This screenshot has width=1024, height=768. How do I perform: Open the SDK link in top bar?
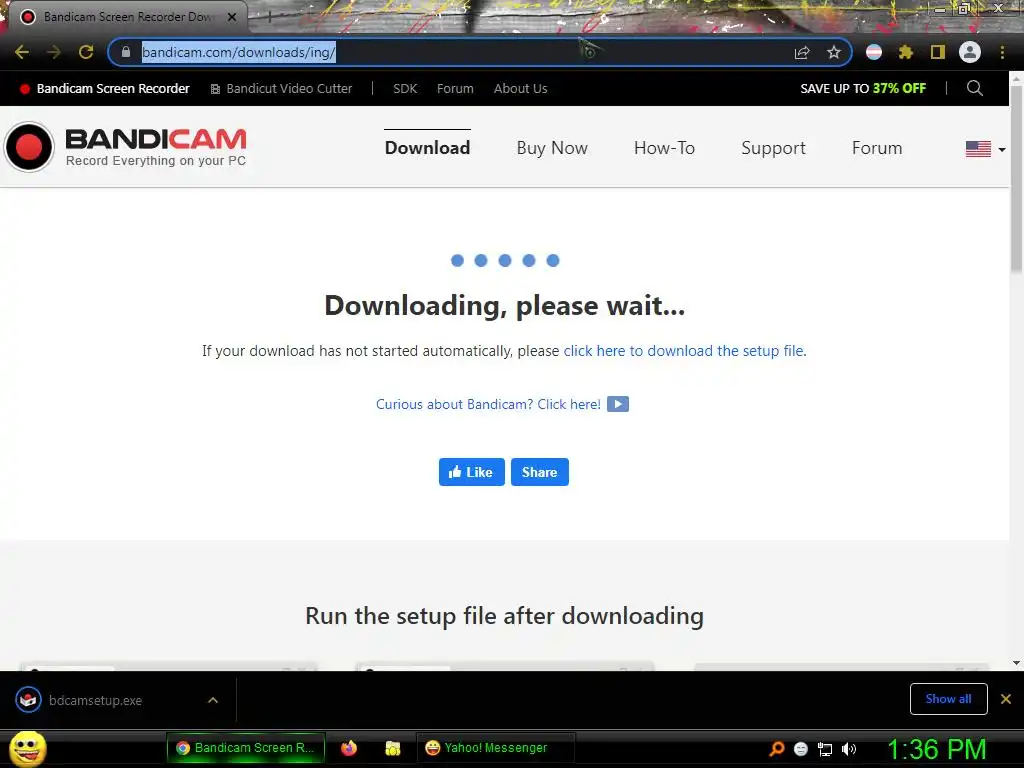click(x=405, y=88)
